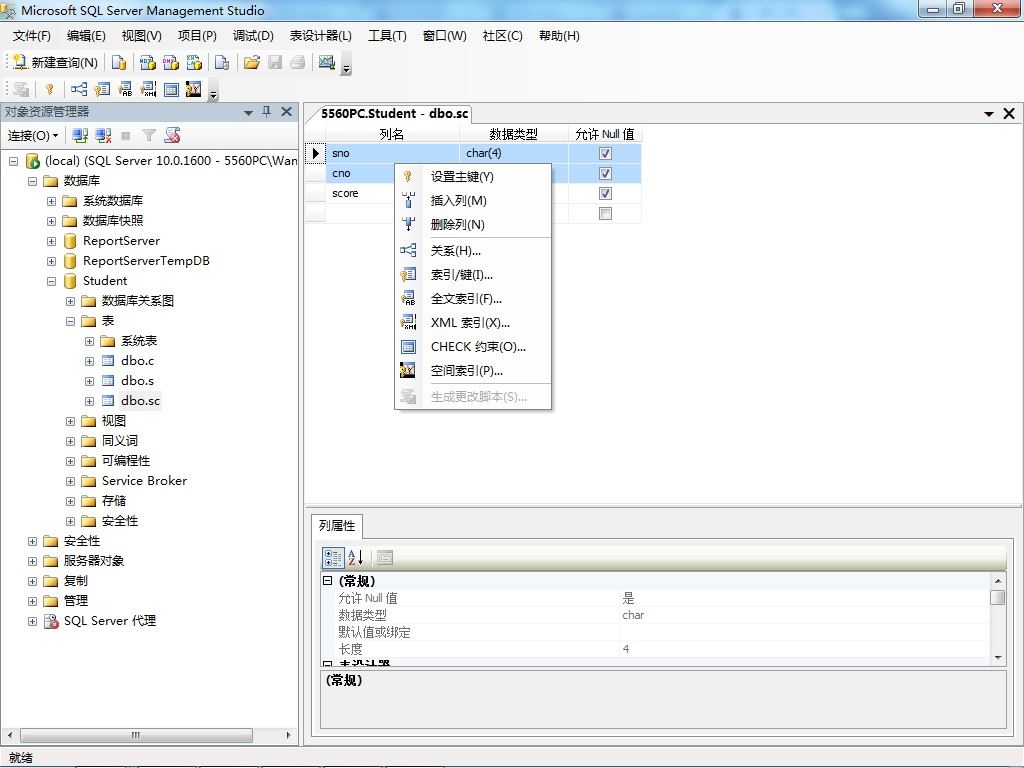This screenshot has width=1024, height=768.
Task: Select the SQL Server 代理 node
Action: point(110,621)
